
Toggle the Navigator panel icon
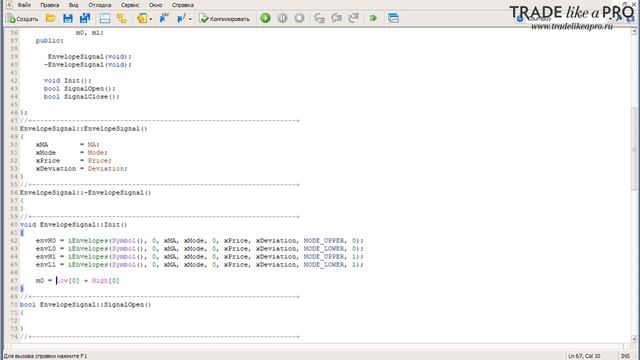click(x=105, y=18)
